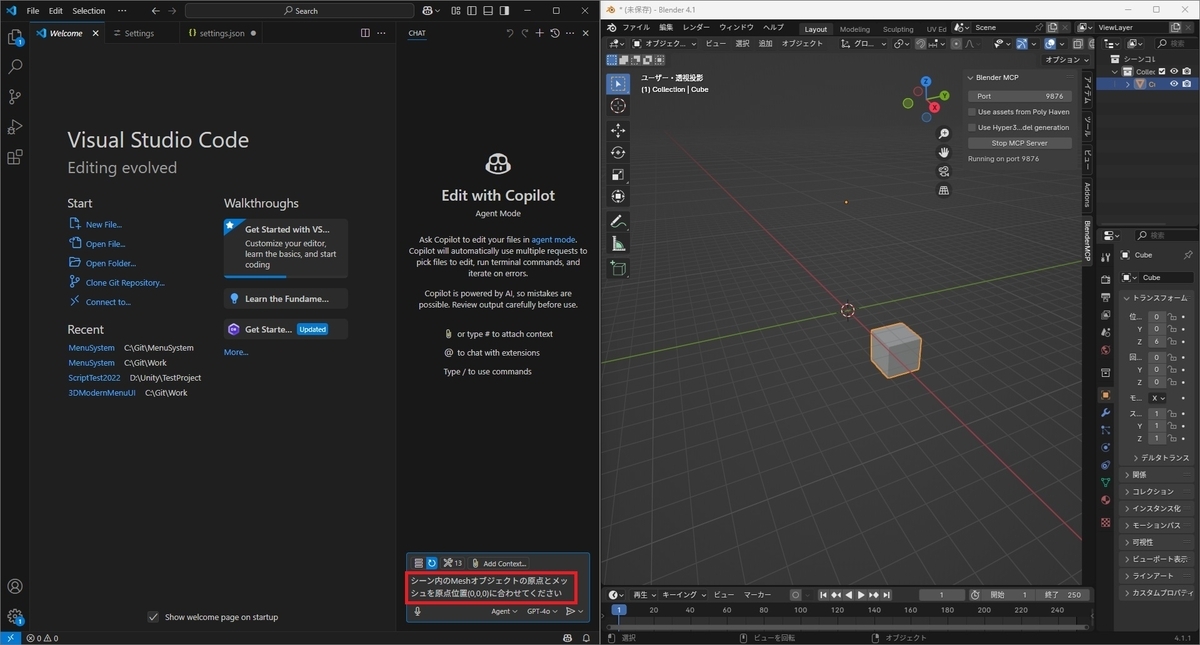This screenshot has width=1200, height=645.
Task: Click the New File link
Action: (x=104, y=225)
